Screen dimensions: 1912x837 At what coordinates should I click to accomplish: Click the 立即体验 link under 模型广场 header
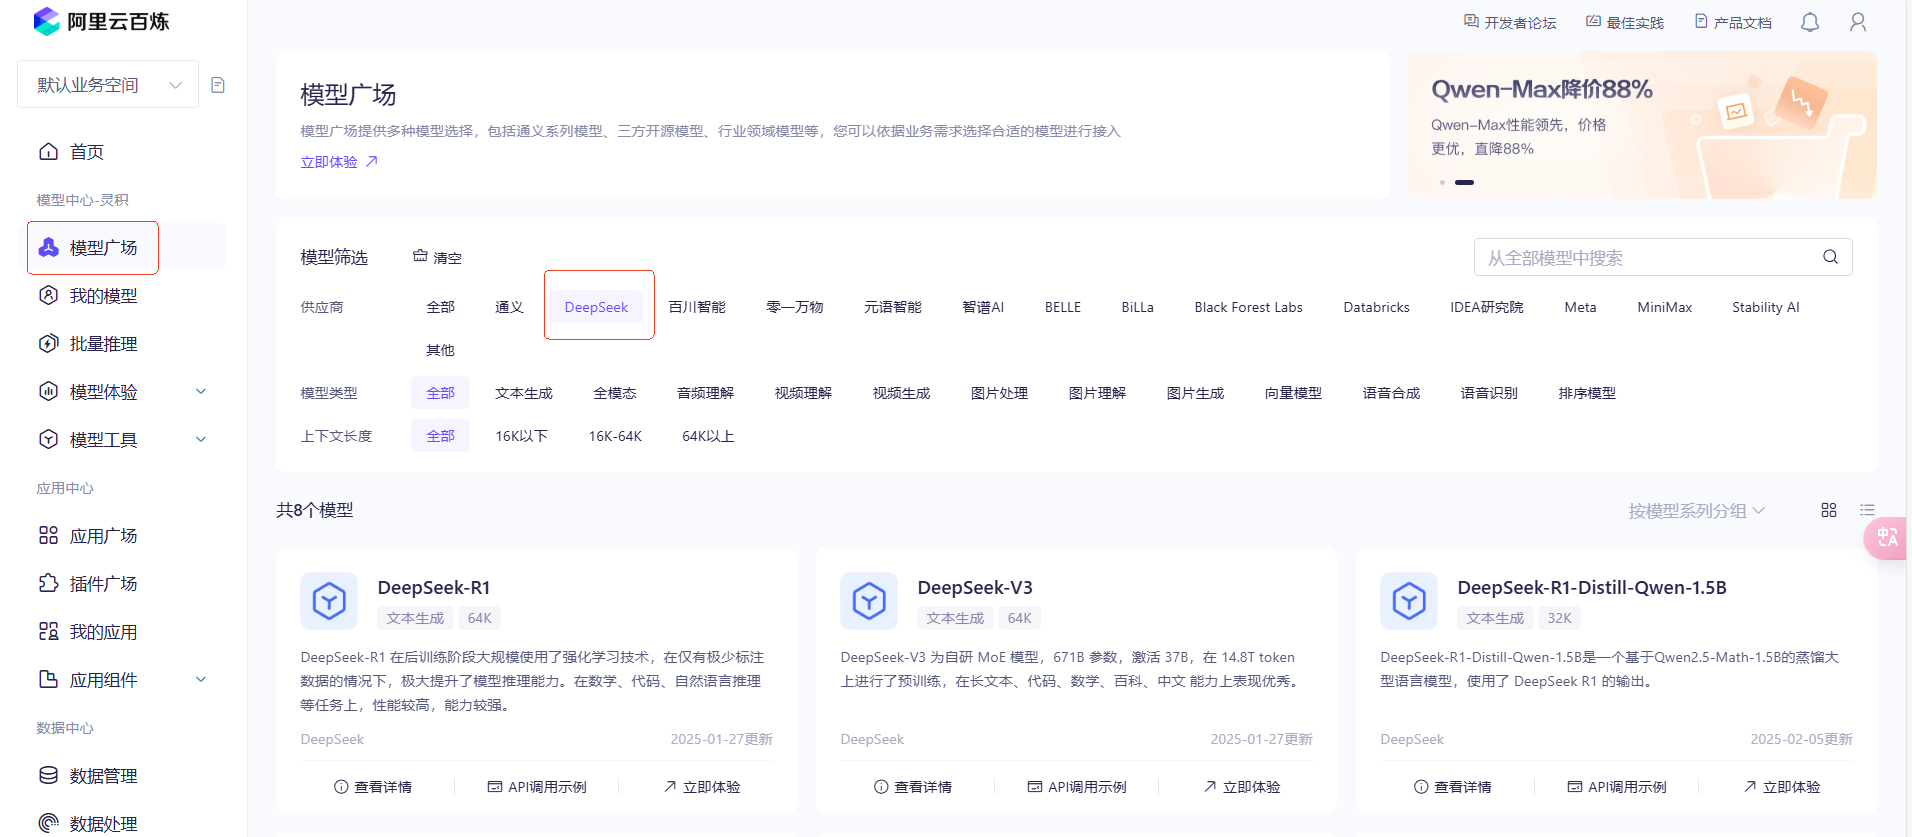340,162
